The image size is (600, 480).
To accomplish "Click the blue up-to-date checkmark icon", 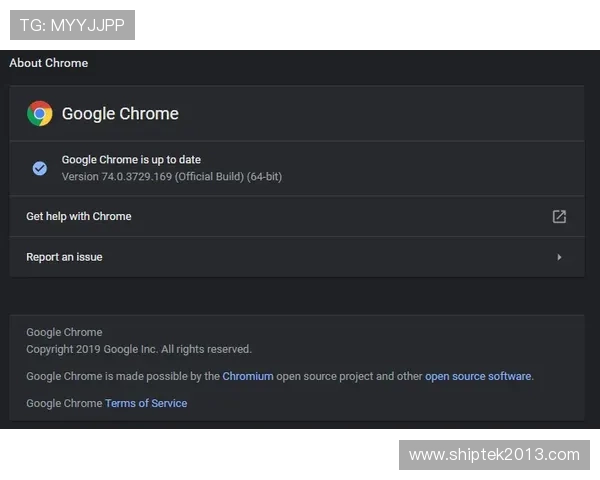I will click(x=39, y=168).
